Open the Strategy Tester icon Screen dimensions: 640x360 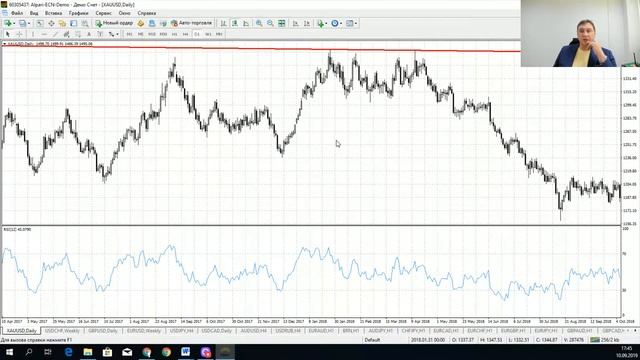(x=85, y=23)
